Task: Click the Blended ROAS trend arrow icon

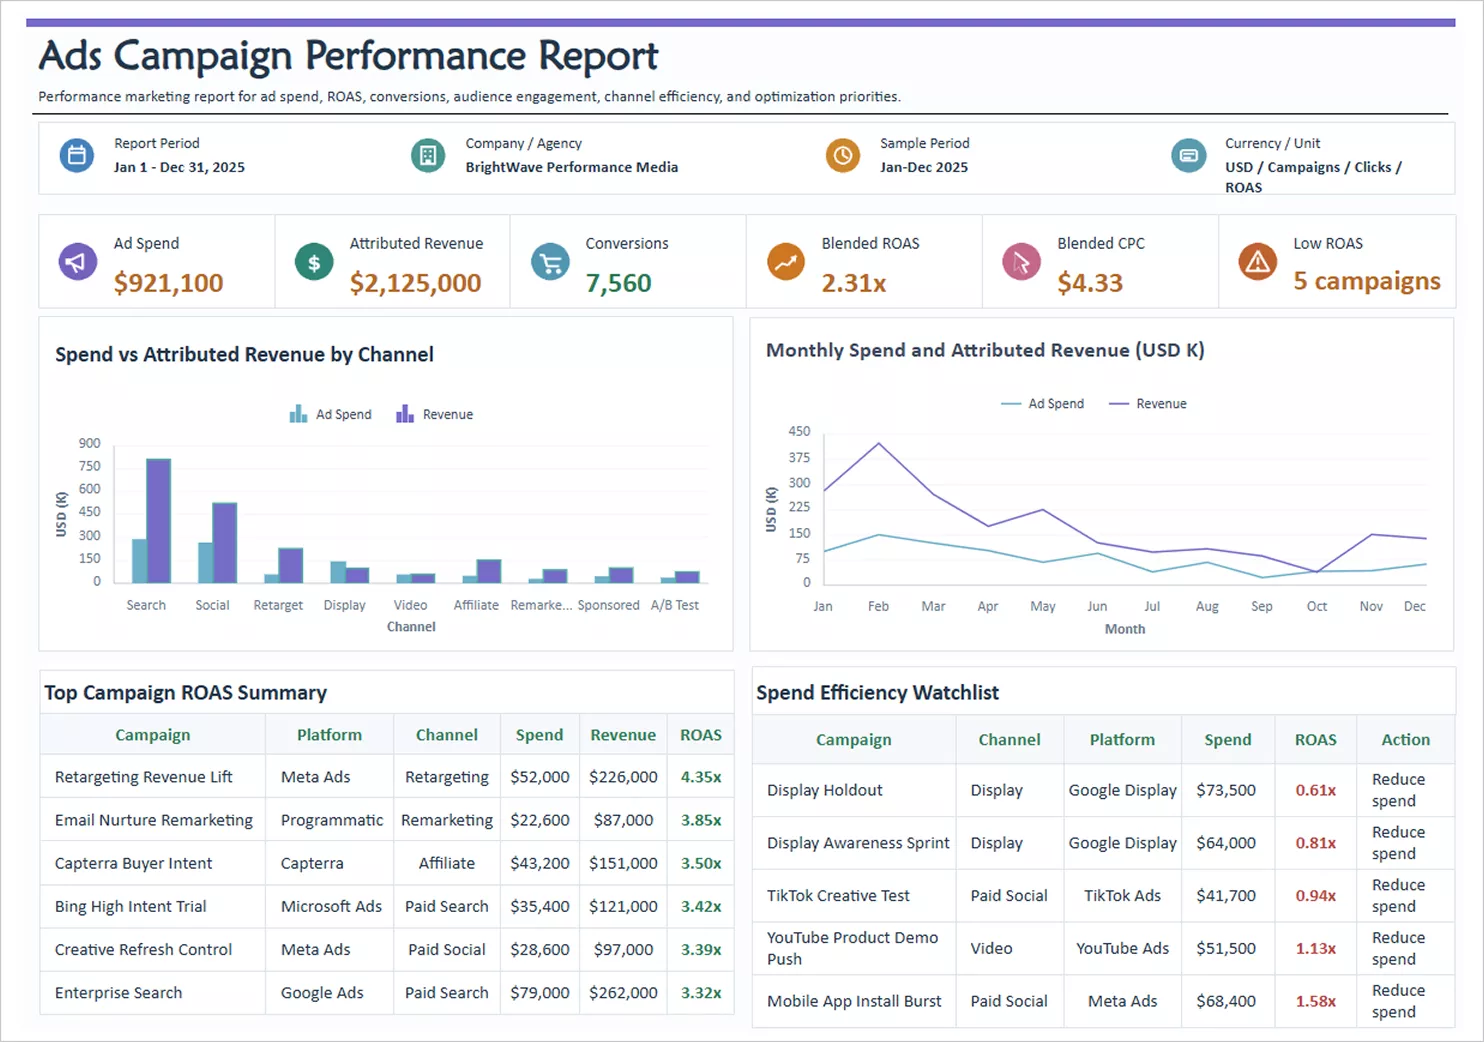Action: tap(786, 262)
